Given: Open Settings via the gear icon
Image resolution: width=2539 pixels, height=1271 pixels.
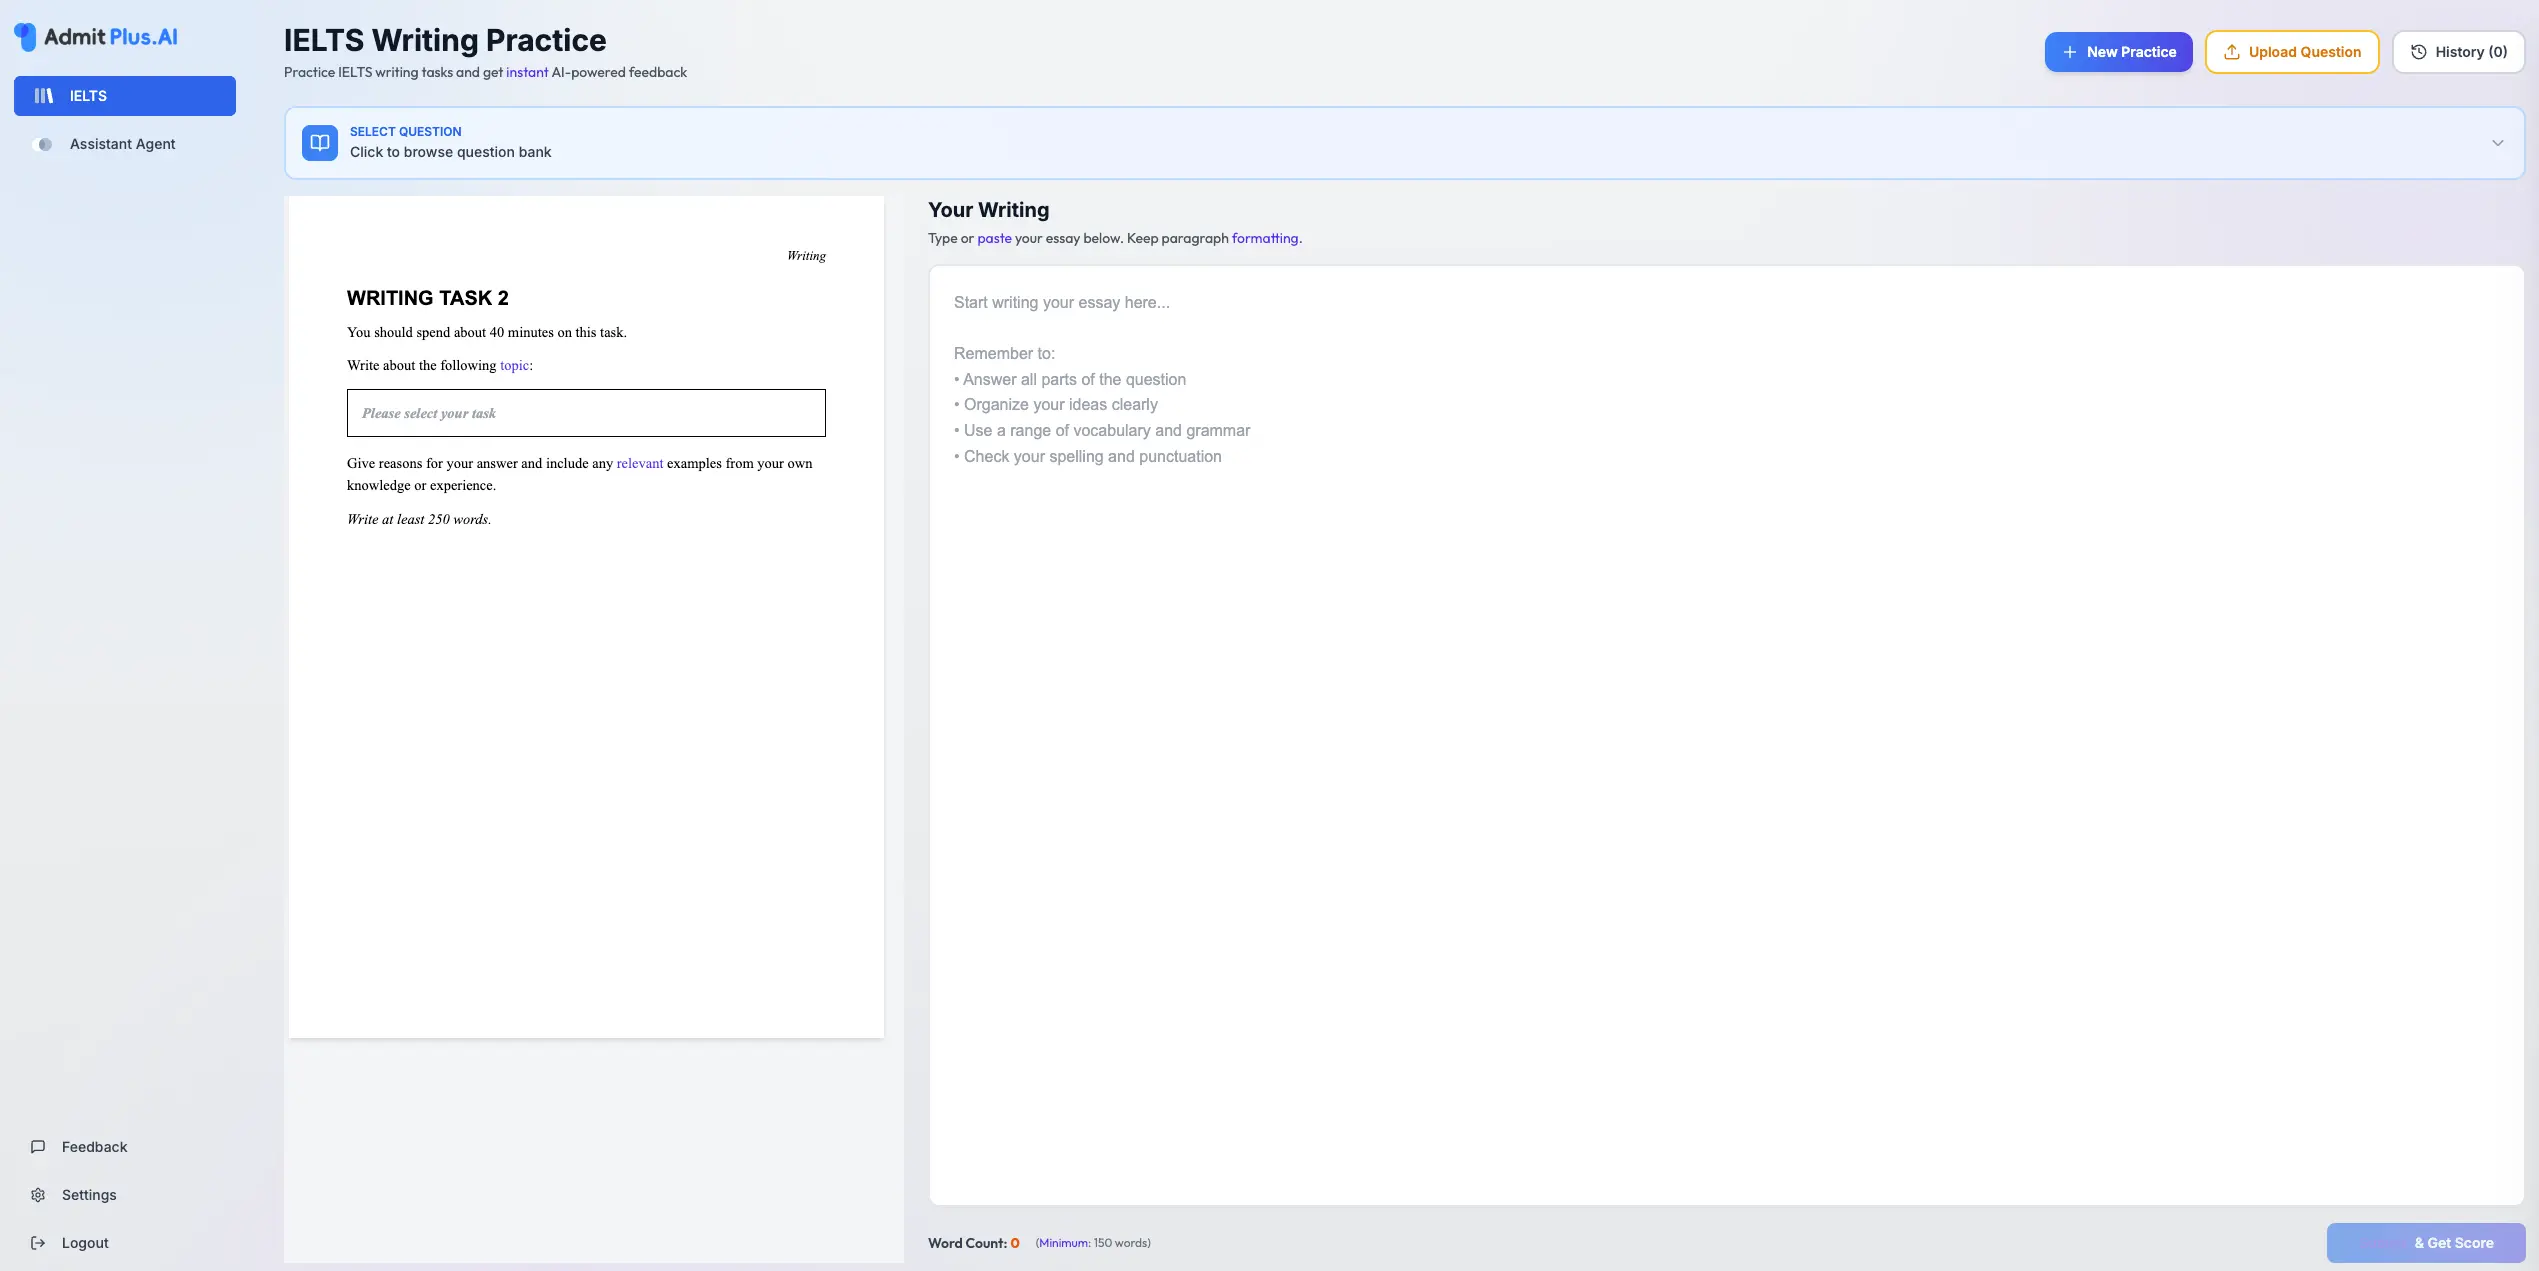Looking at the screenshot, I should pyautogui.click(x=37, y=1195).
